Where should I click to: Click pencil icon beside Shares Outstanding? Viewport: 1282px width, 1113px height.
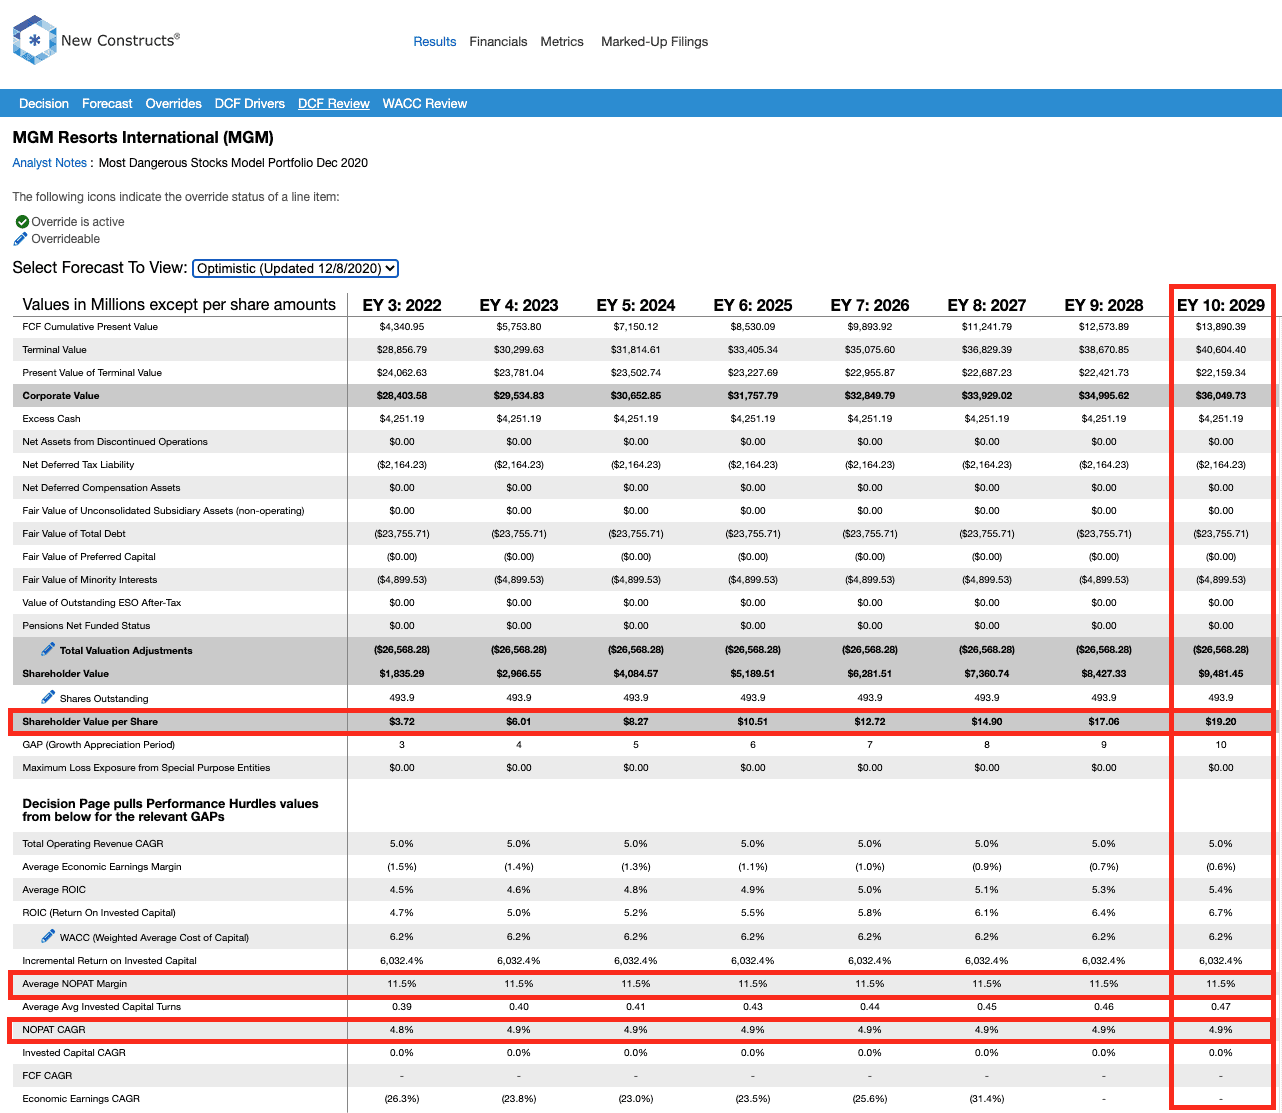click(x=48, y=697)
